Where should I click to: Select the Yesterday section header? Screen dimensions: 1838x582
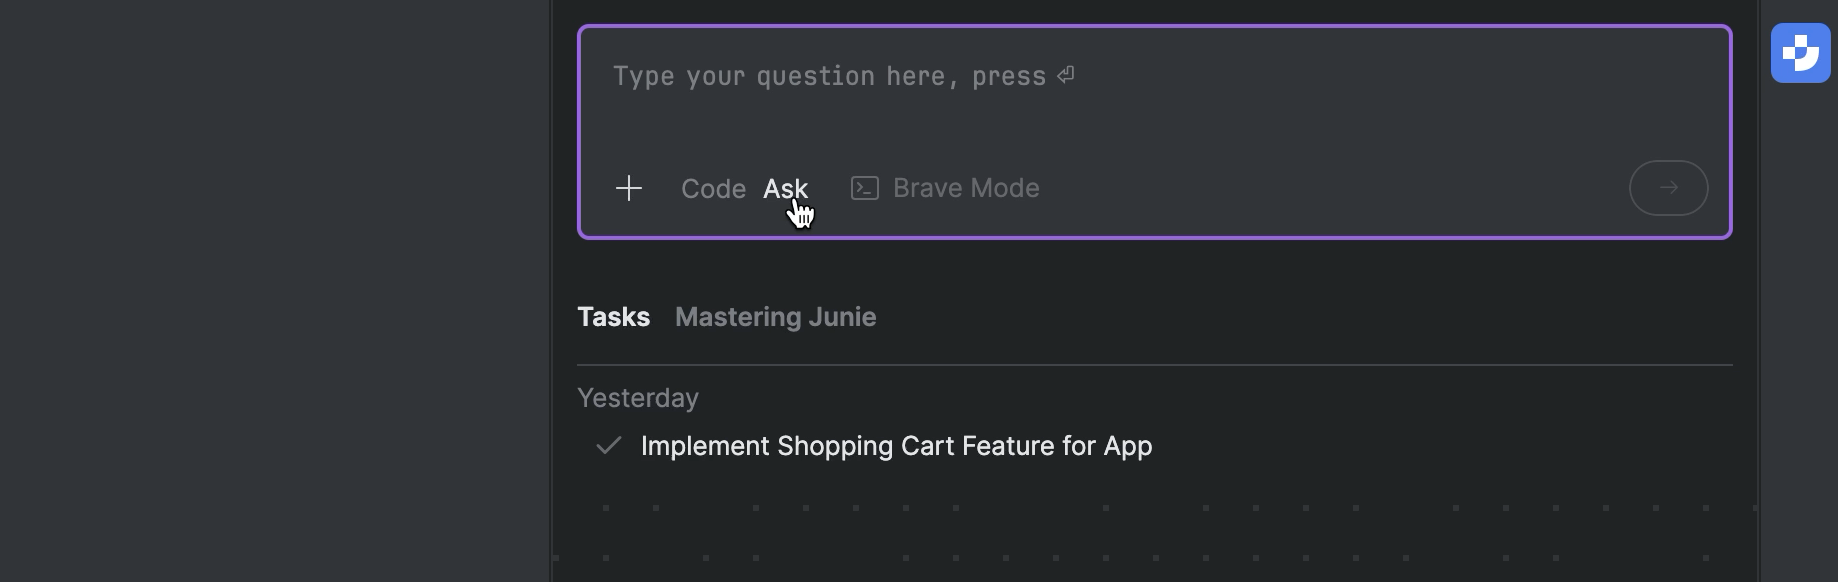pyautogui.click(x=638, y=397)
